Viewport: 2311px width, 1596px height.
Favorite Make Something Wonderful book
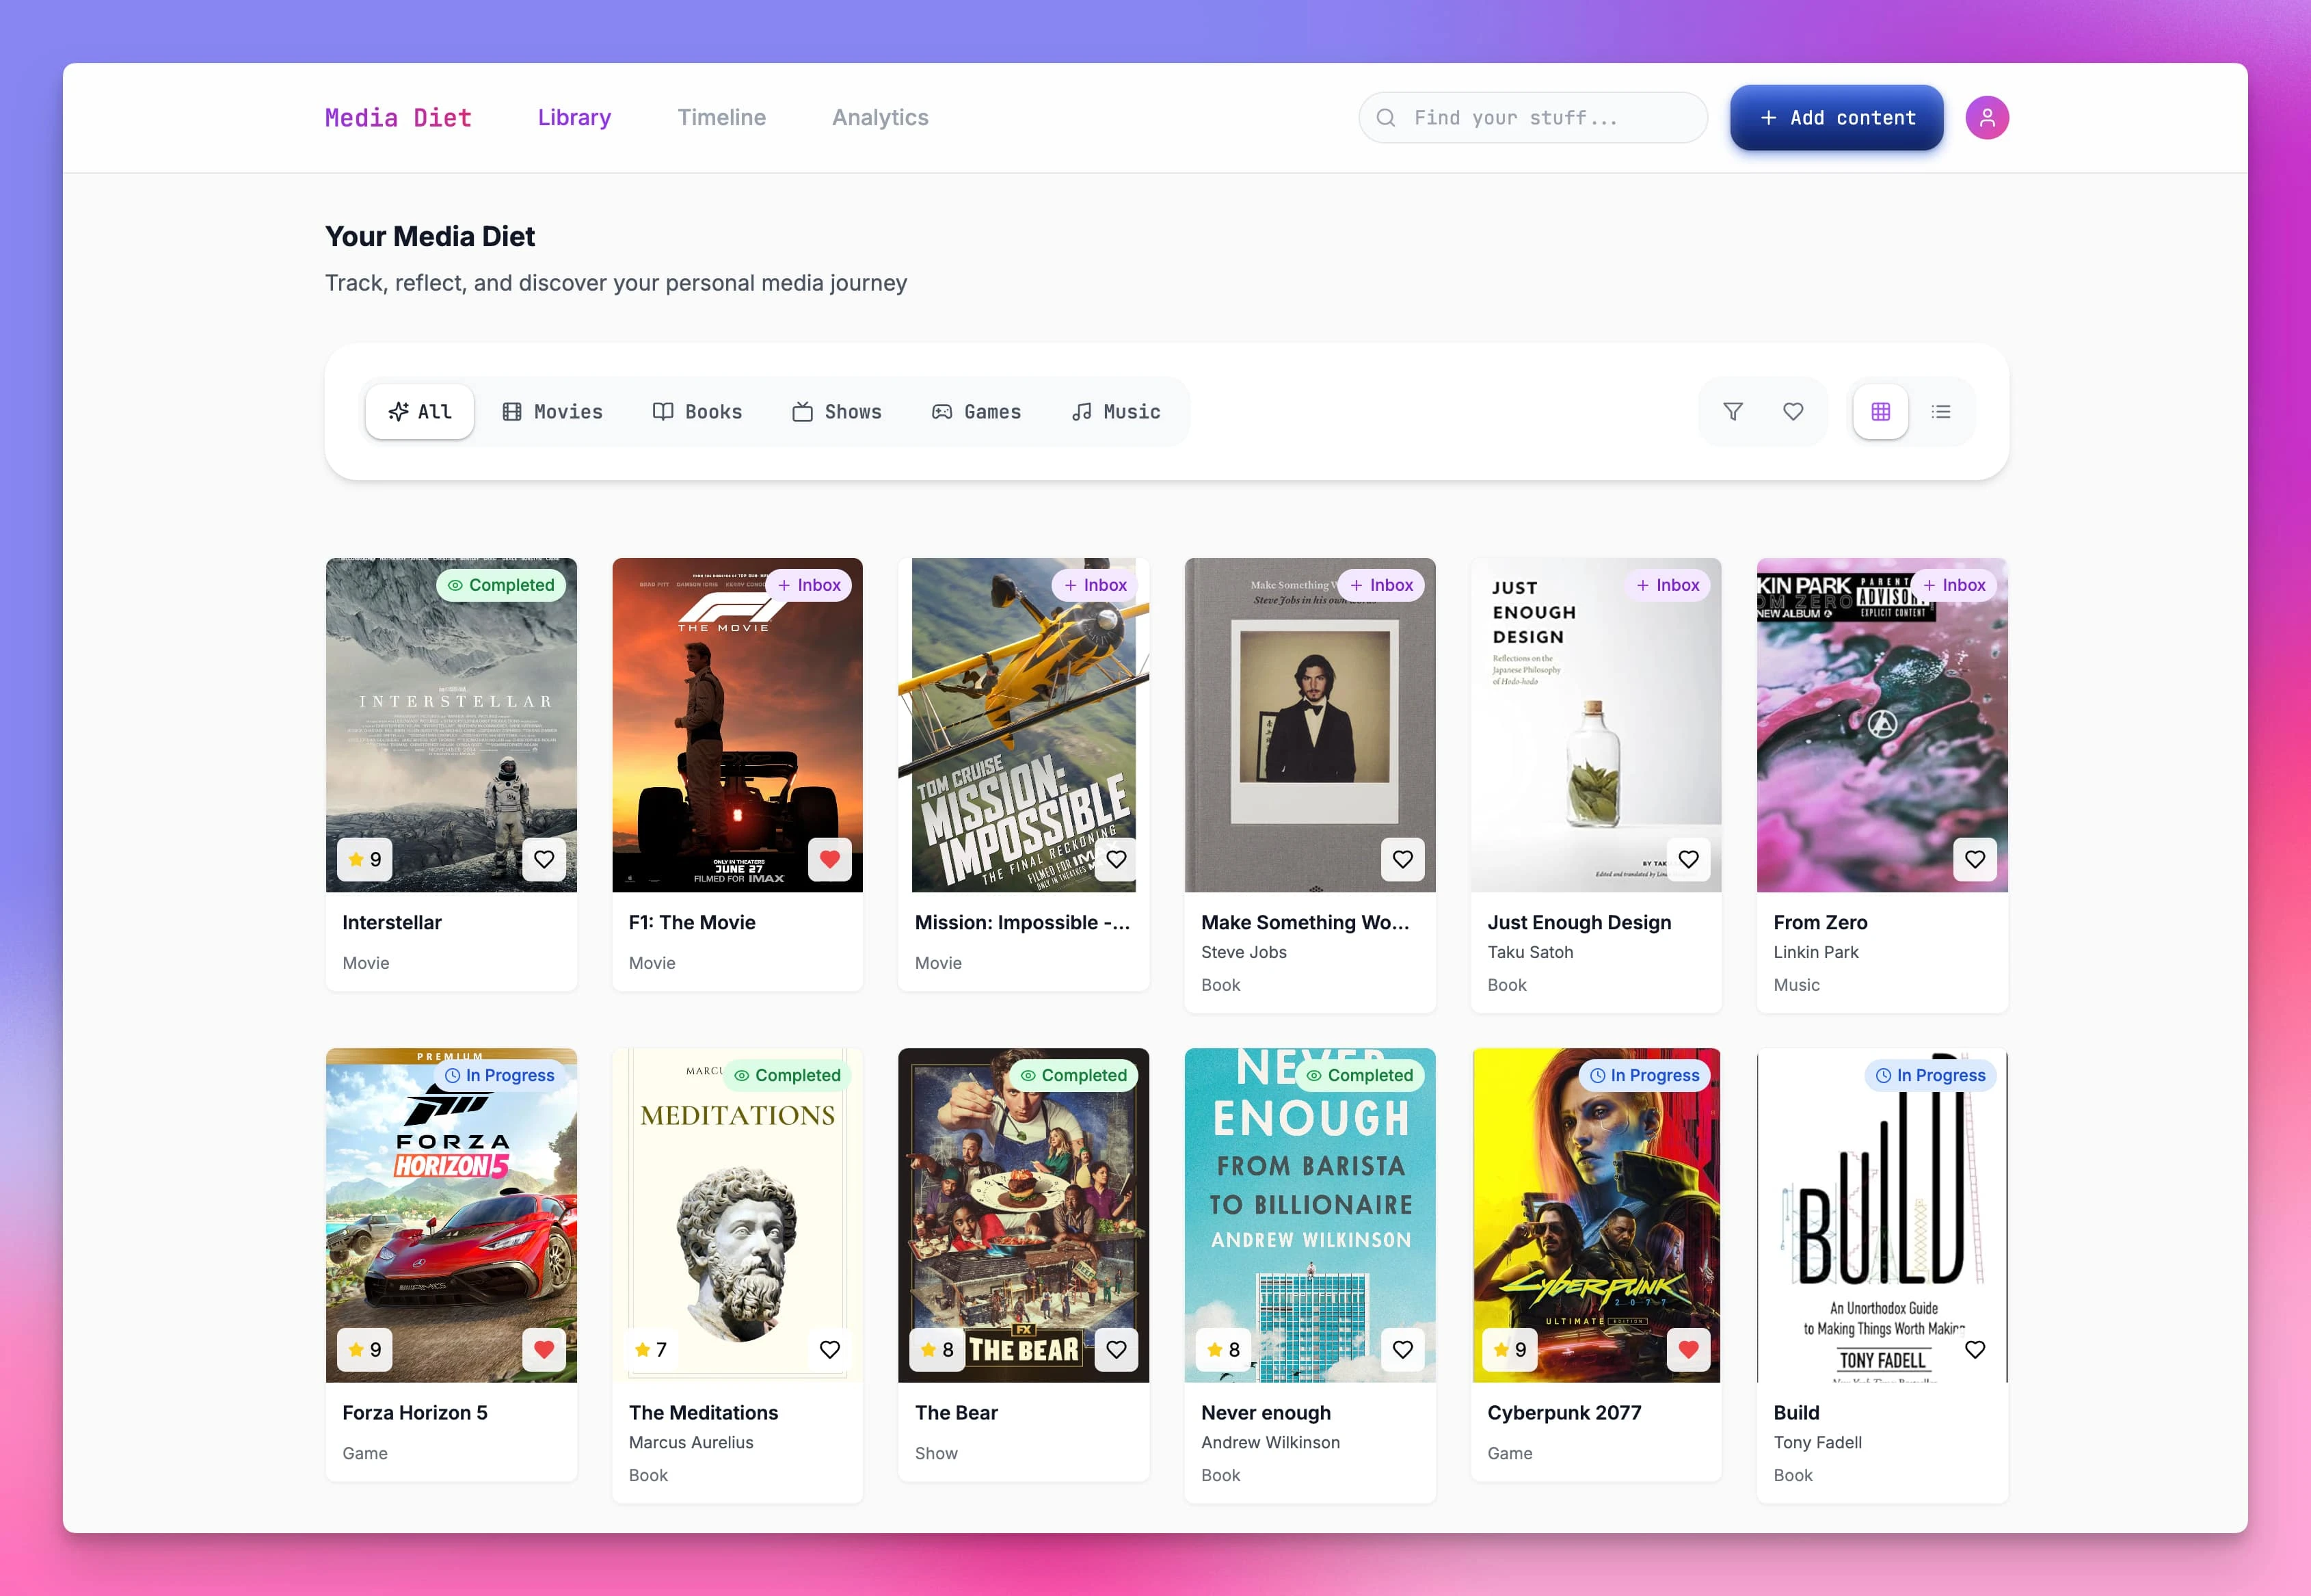pyautogui.click(x=1403, y=859)
